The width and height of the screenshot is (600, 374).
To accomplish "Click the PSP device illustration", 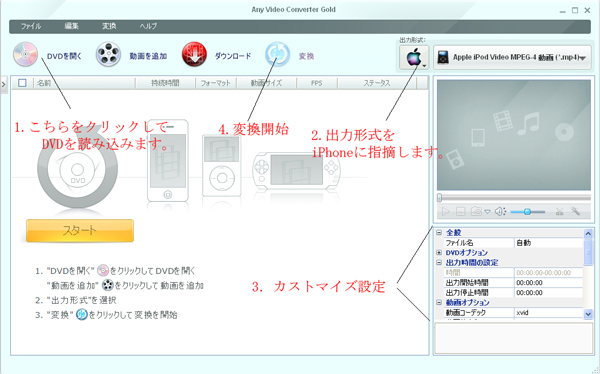I will point(296,170).
